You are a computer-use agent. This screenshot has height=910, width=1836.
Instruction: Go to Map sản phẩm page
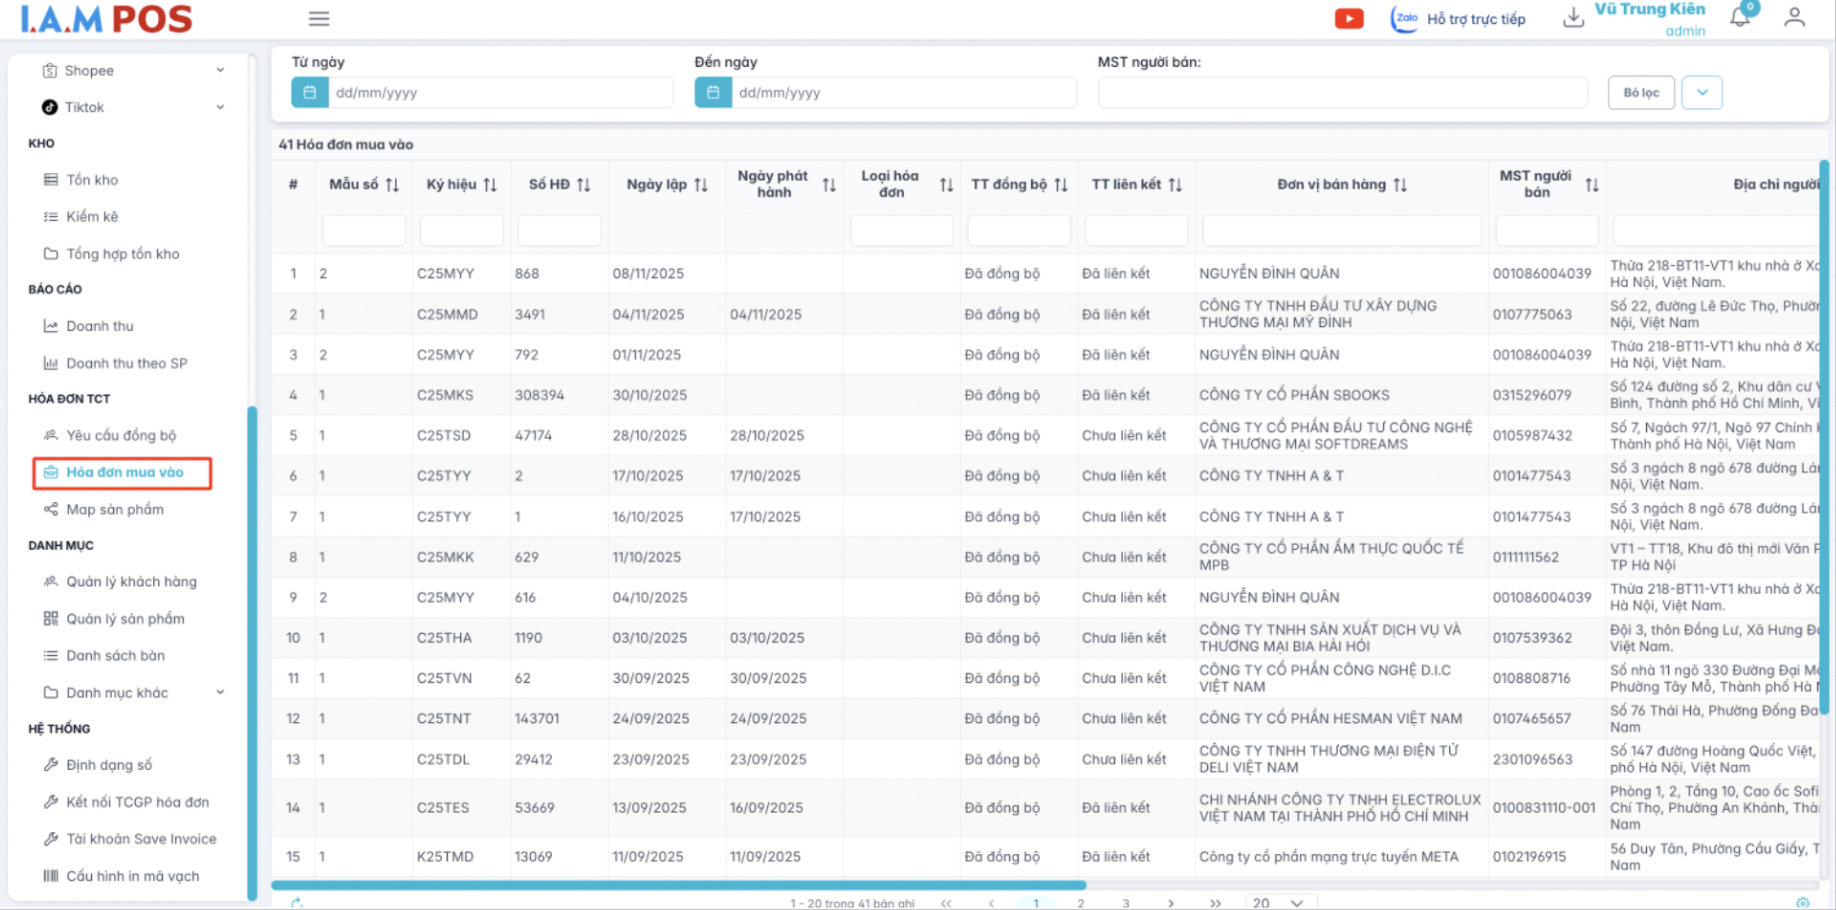114,509
